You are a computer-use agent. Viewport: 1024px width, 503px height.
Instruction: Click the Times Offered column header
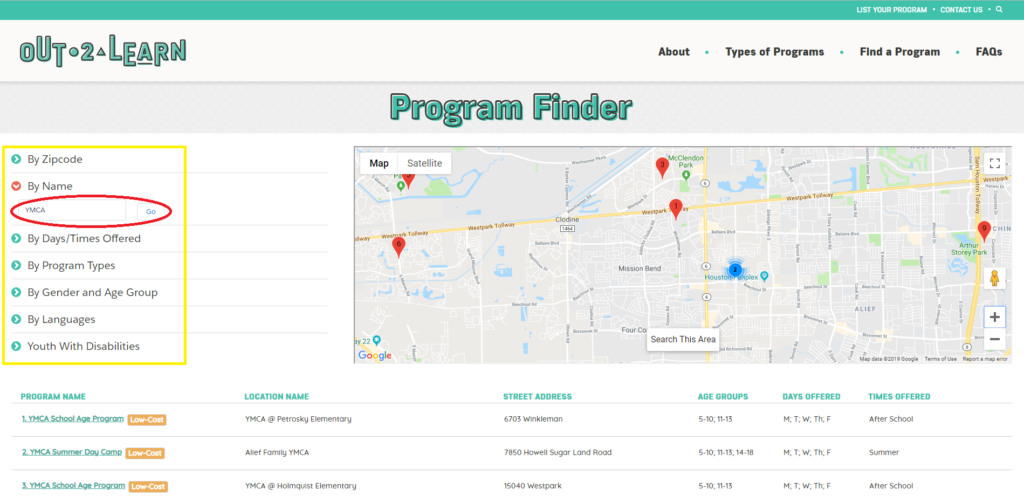click(x=899, y=397)
